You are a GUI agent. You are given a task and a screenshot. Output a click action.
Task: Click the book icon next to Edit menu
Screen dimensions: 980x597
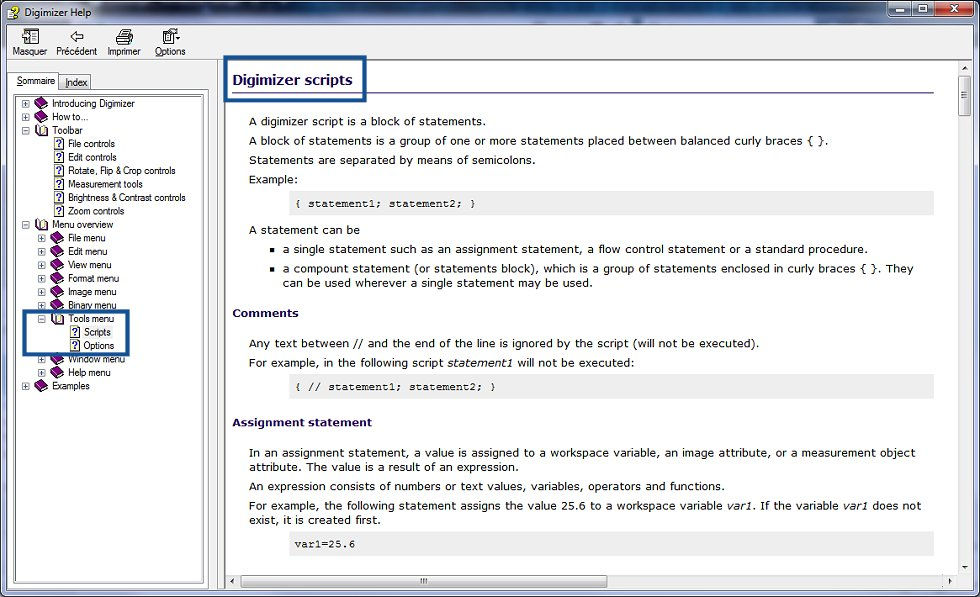(57, 251)
